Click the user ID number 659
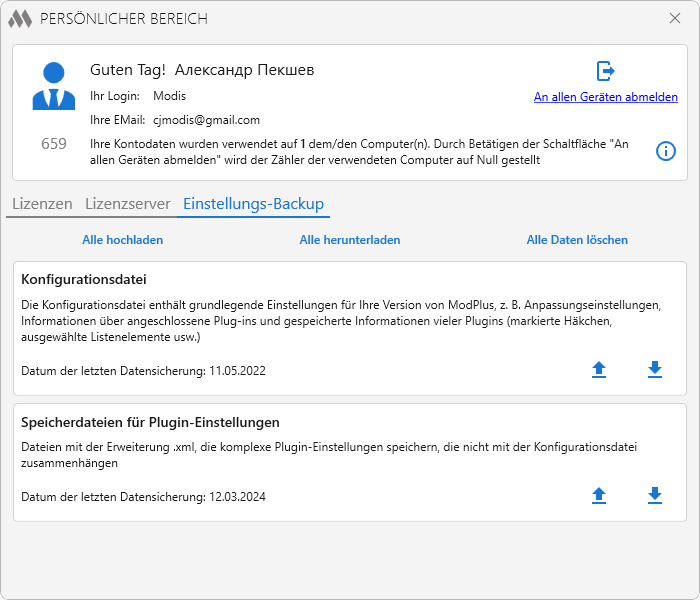The width and height of the screenshot is (700, 600). point(54,144)
